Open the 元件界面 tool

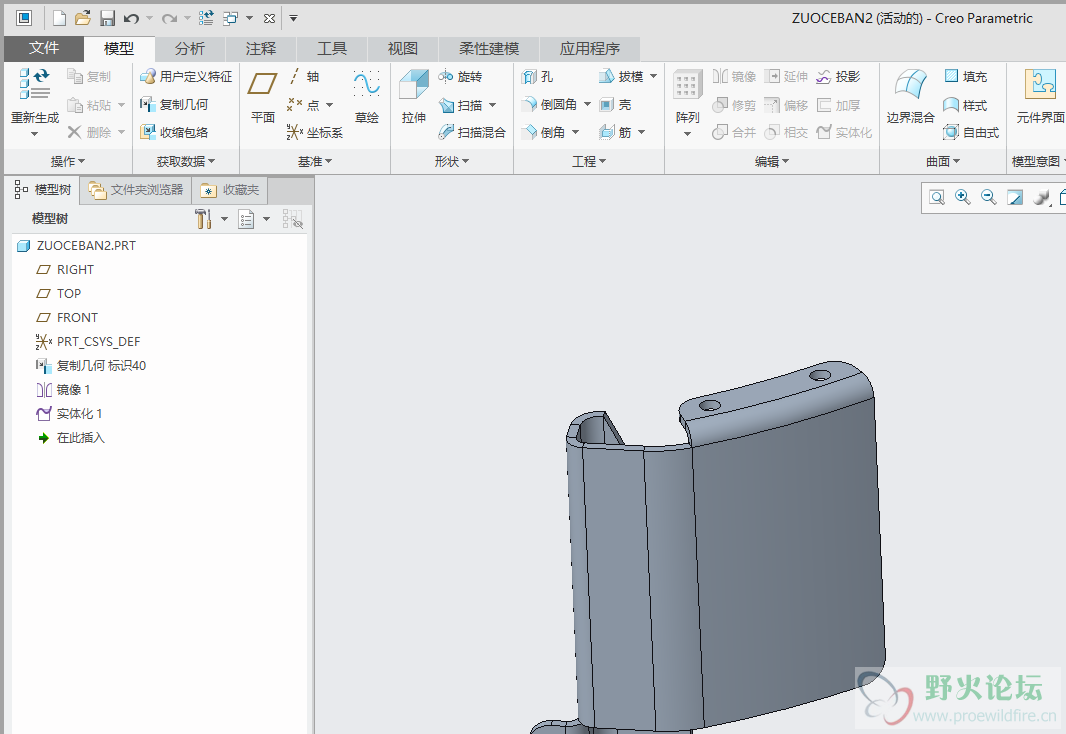point(1040,97)
